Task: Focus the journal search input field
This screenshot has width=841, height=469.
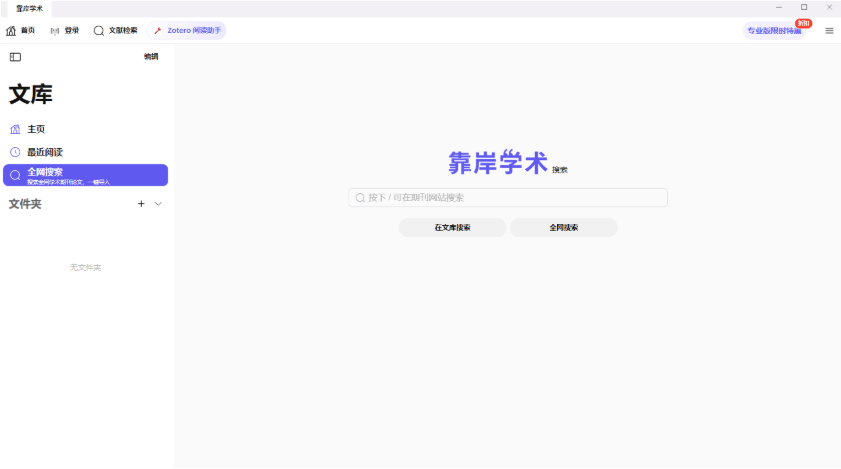Action: [x=508, y=197]
